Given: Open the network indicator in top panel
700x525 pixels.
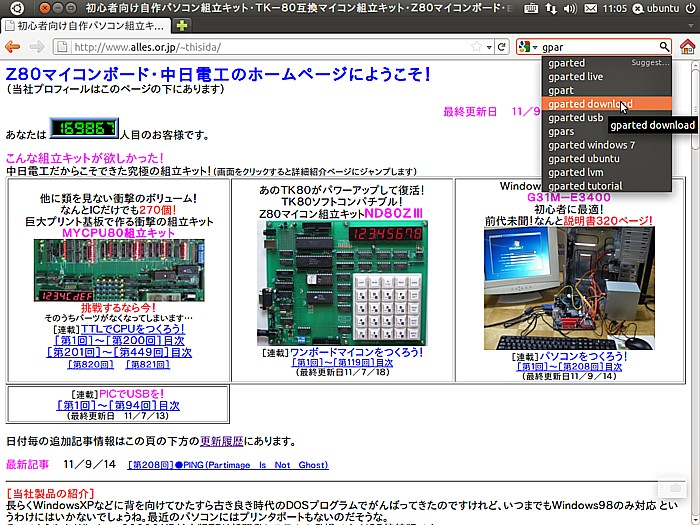Looking at the screenshot, I should coord(551,8).
